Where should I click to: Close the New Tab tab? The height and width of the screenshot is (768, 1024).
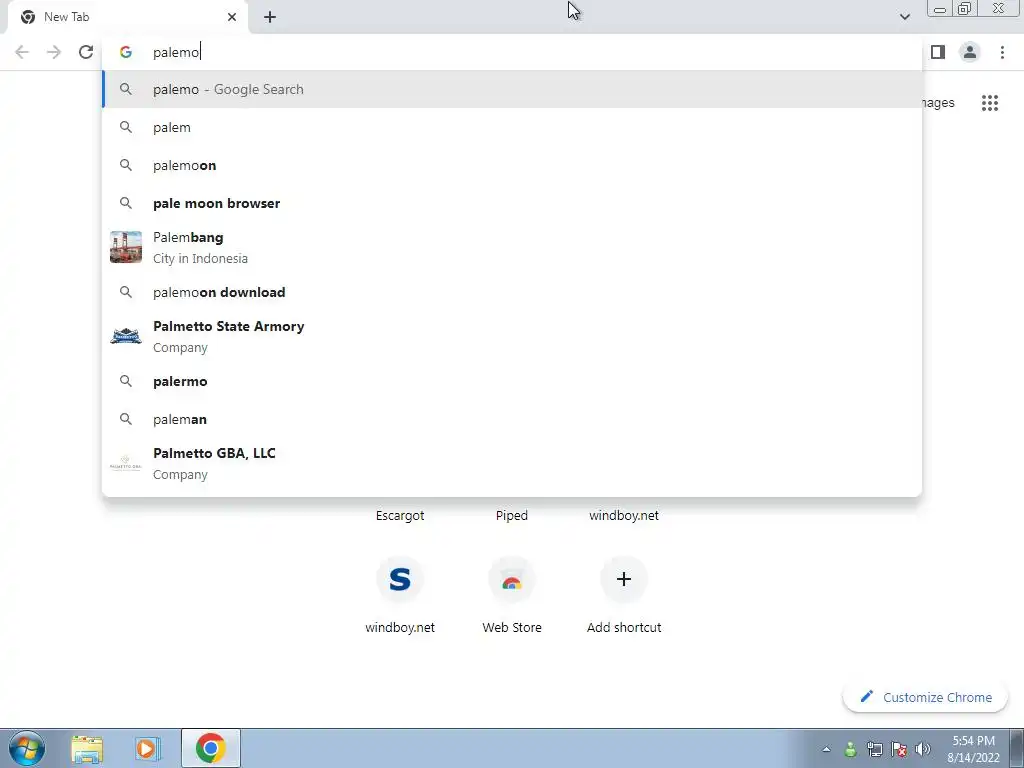click(x=232, y=17)
